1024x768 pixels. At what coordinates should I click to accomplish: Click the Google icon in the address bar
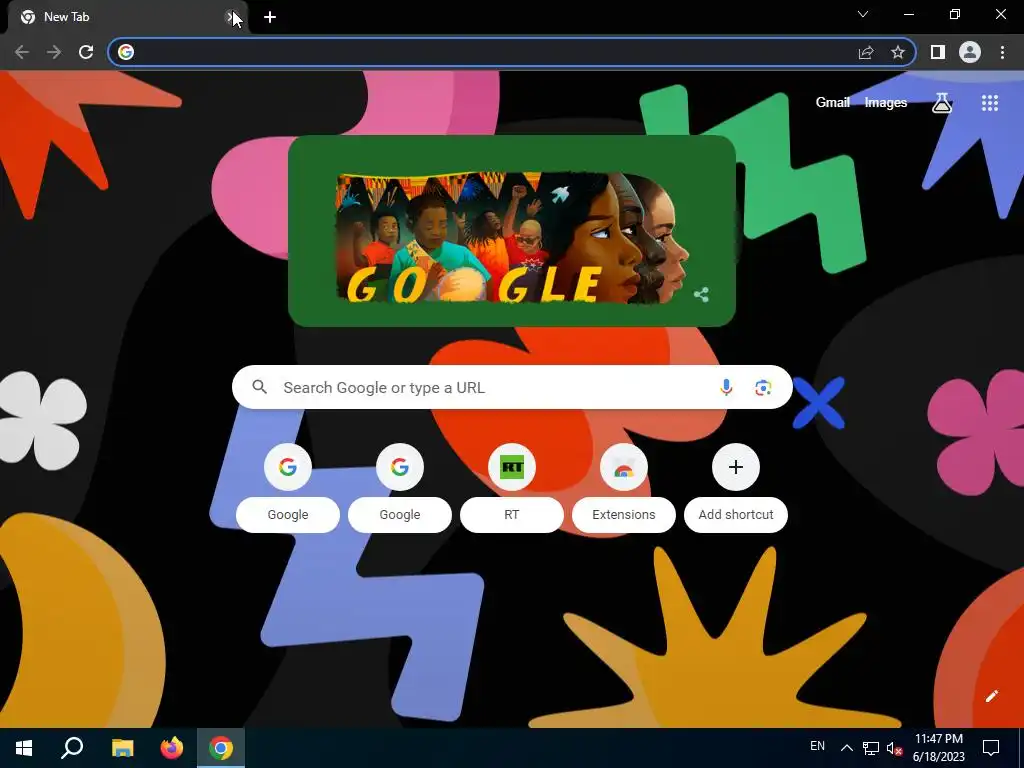pos(126,52)
